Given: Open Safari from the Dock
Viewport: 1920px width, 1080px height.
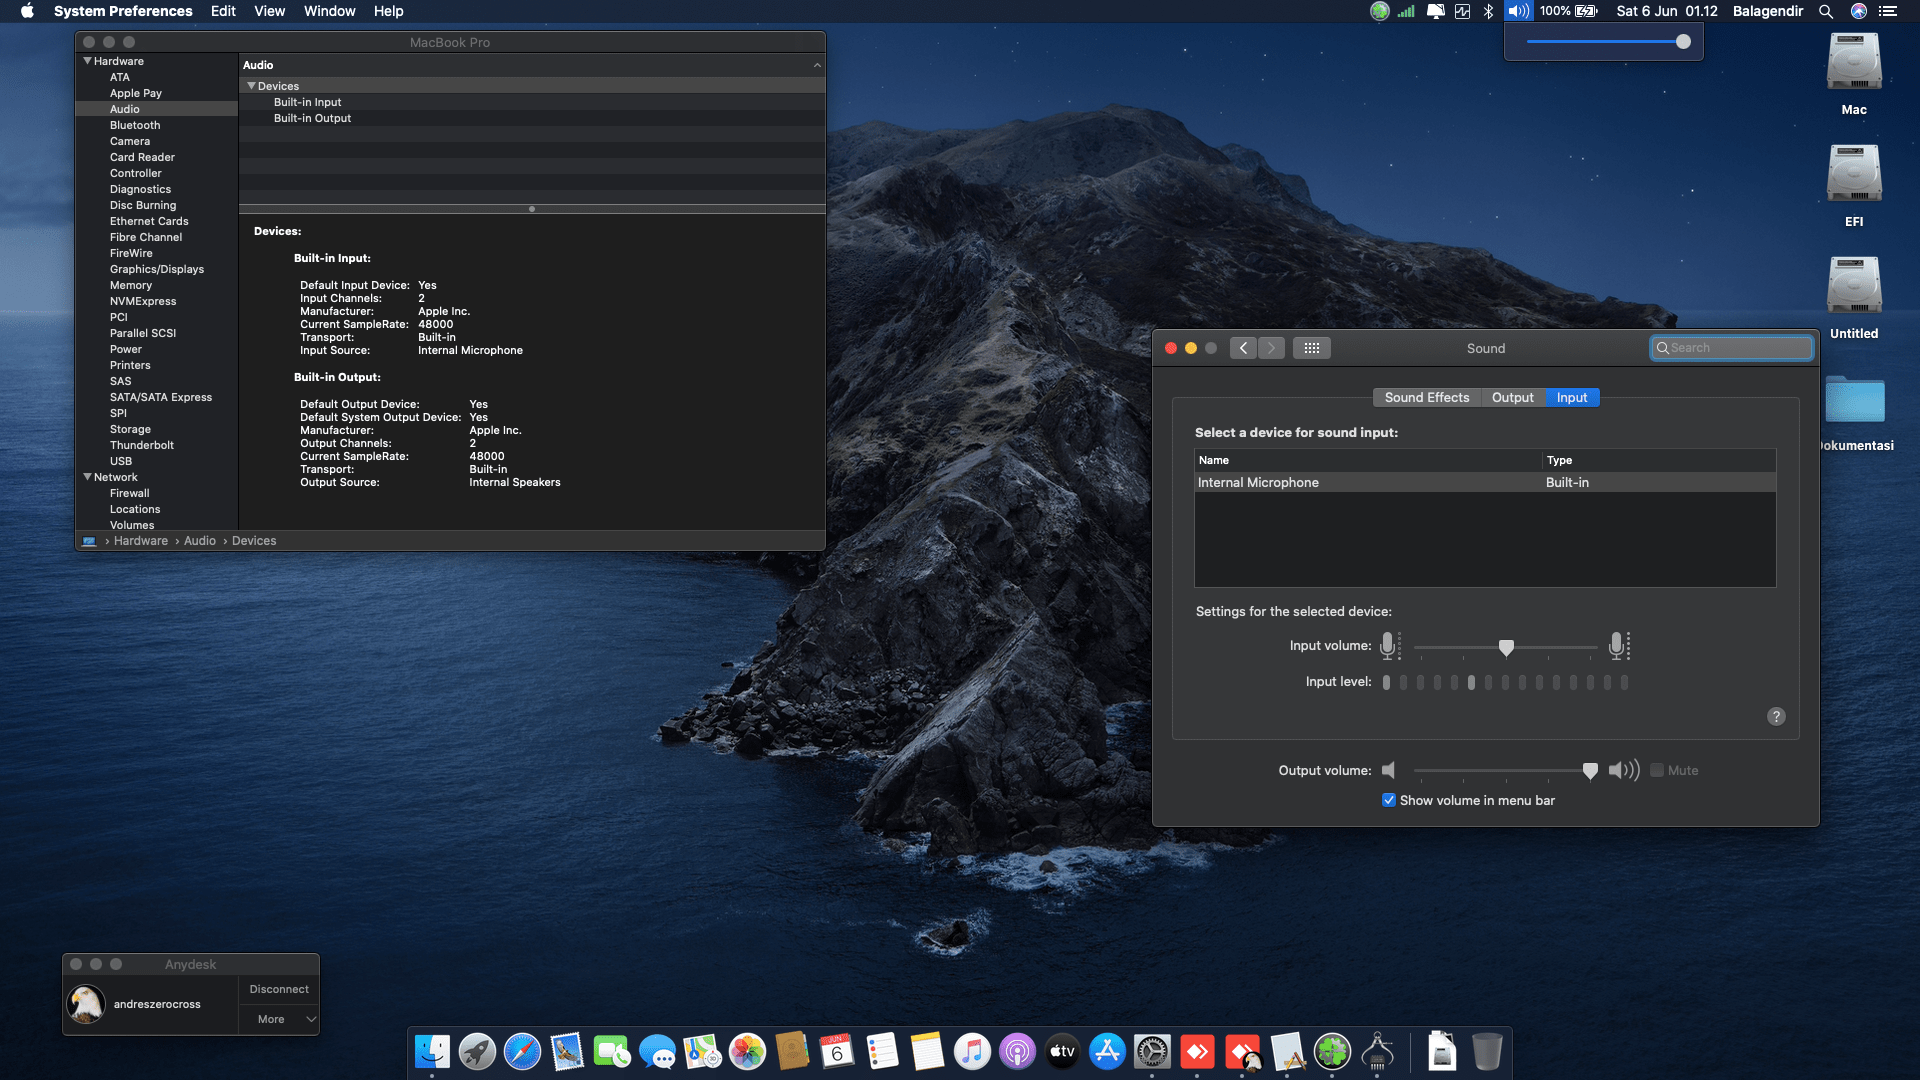Looking at the screenshot, I should 522,1052.
